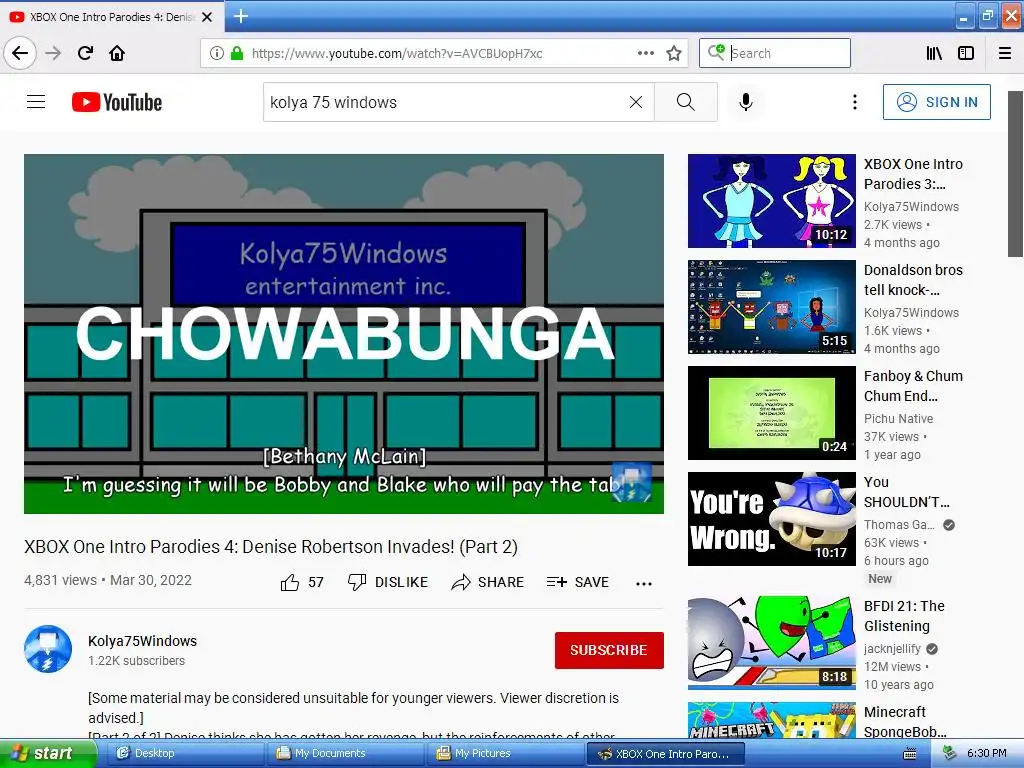Click the browser forward arrow
The width and height of the screenshot is (1024, 768).
click(x=53, y=53)
